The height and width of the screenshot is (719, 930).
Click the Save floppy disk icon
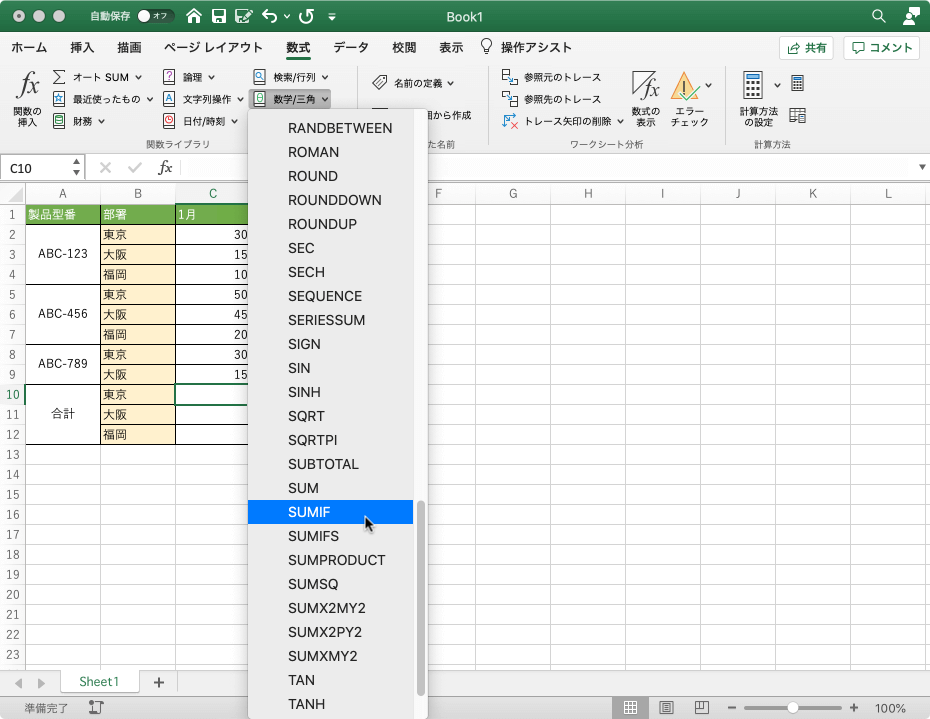[219, 16]
